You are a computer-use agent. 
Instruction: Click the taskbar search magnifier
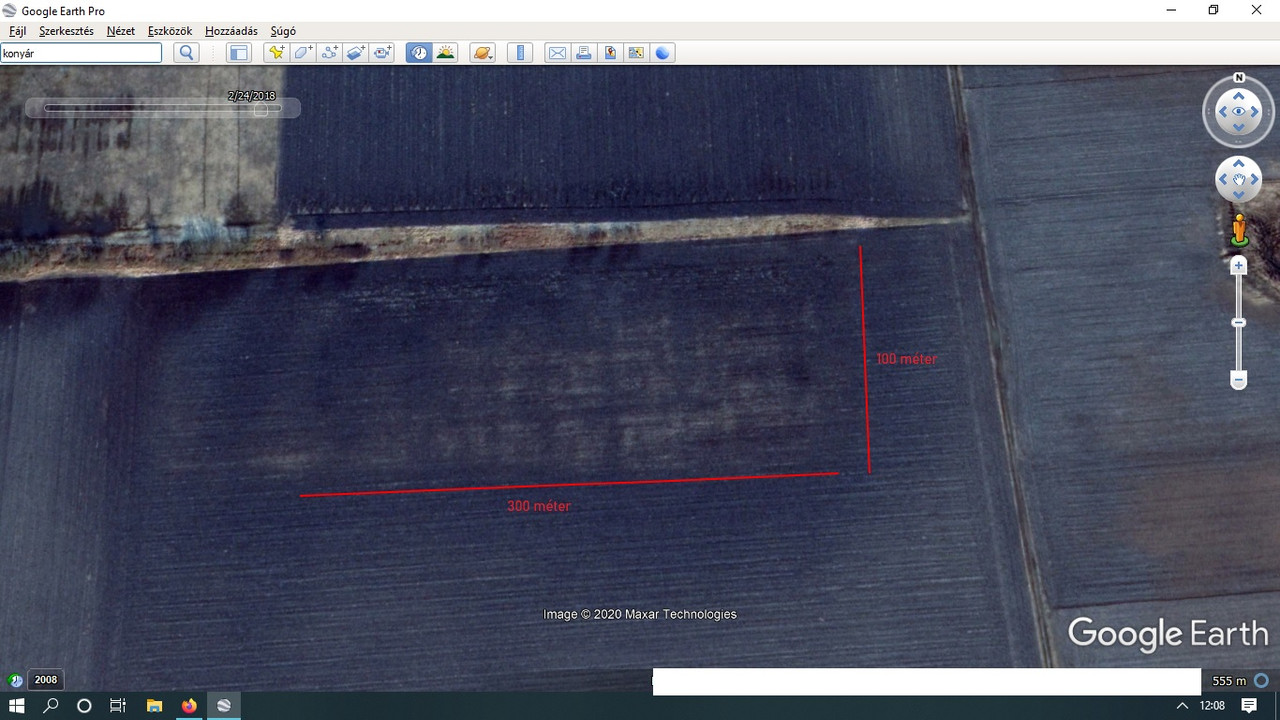pos(51,706)
